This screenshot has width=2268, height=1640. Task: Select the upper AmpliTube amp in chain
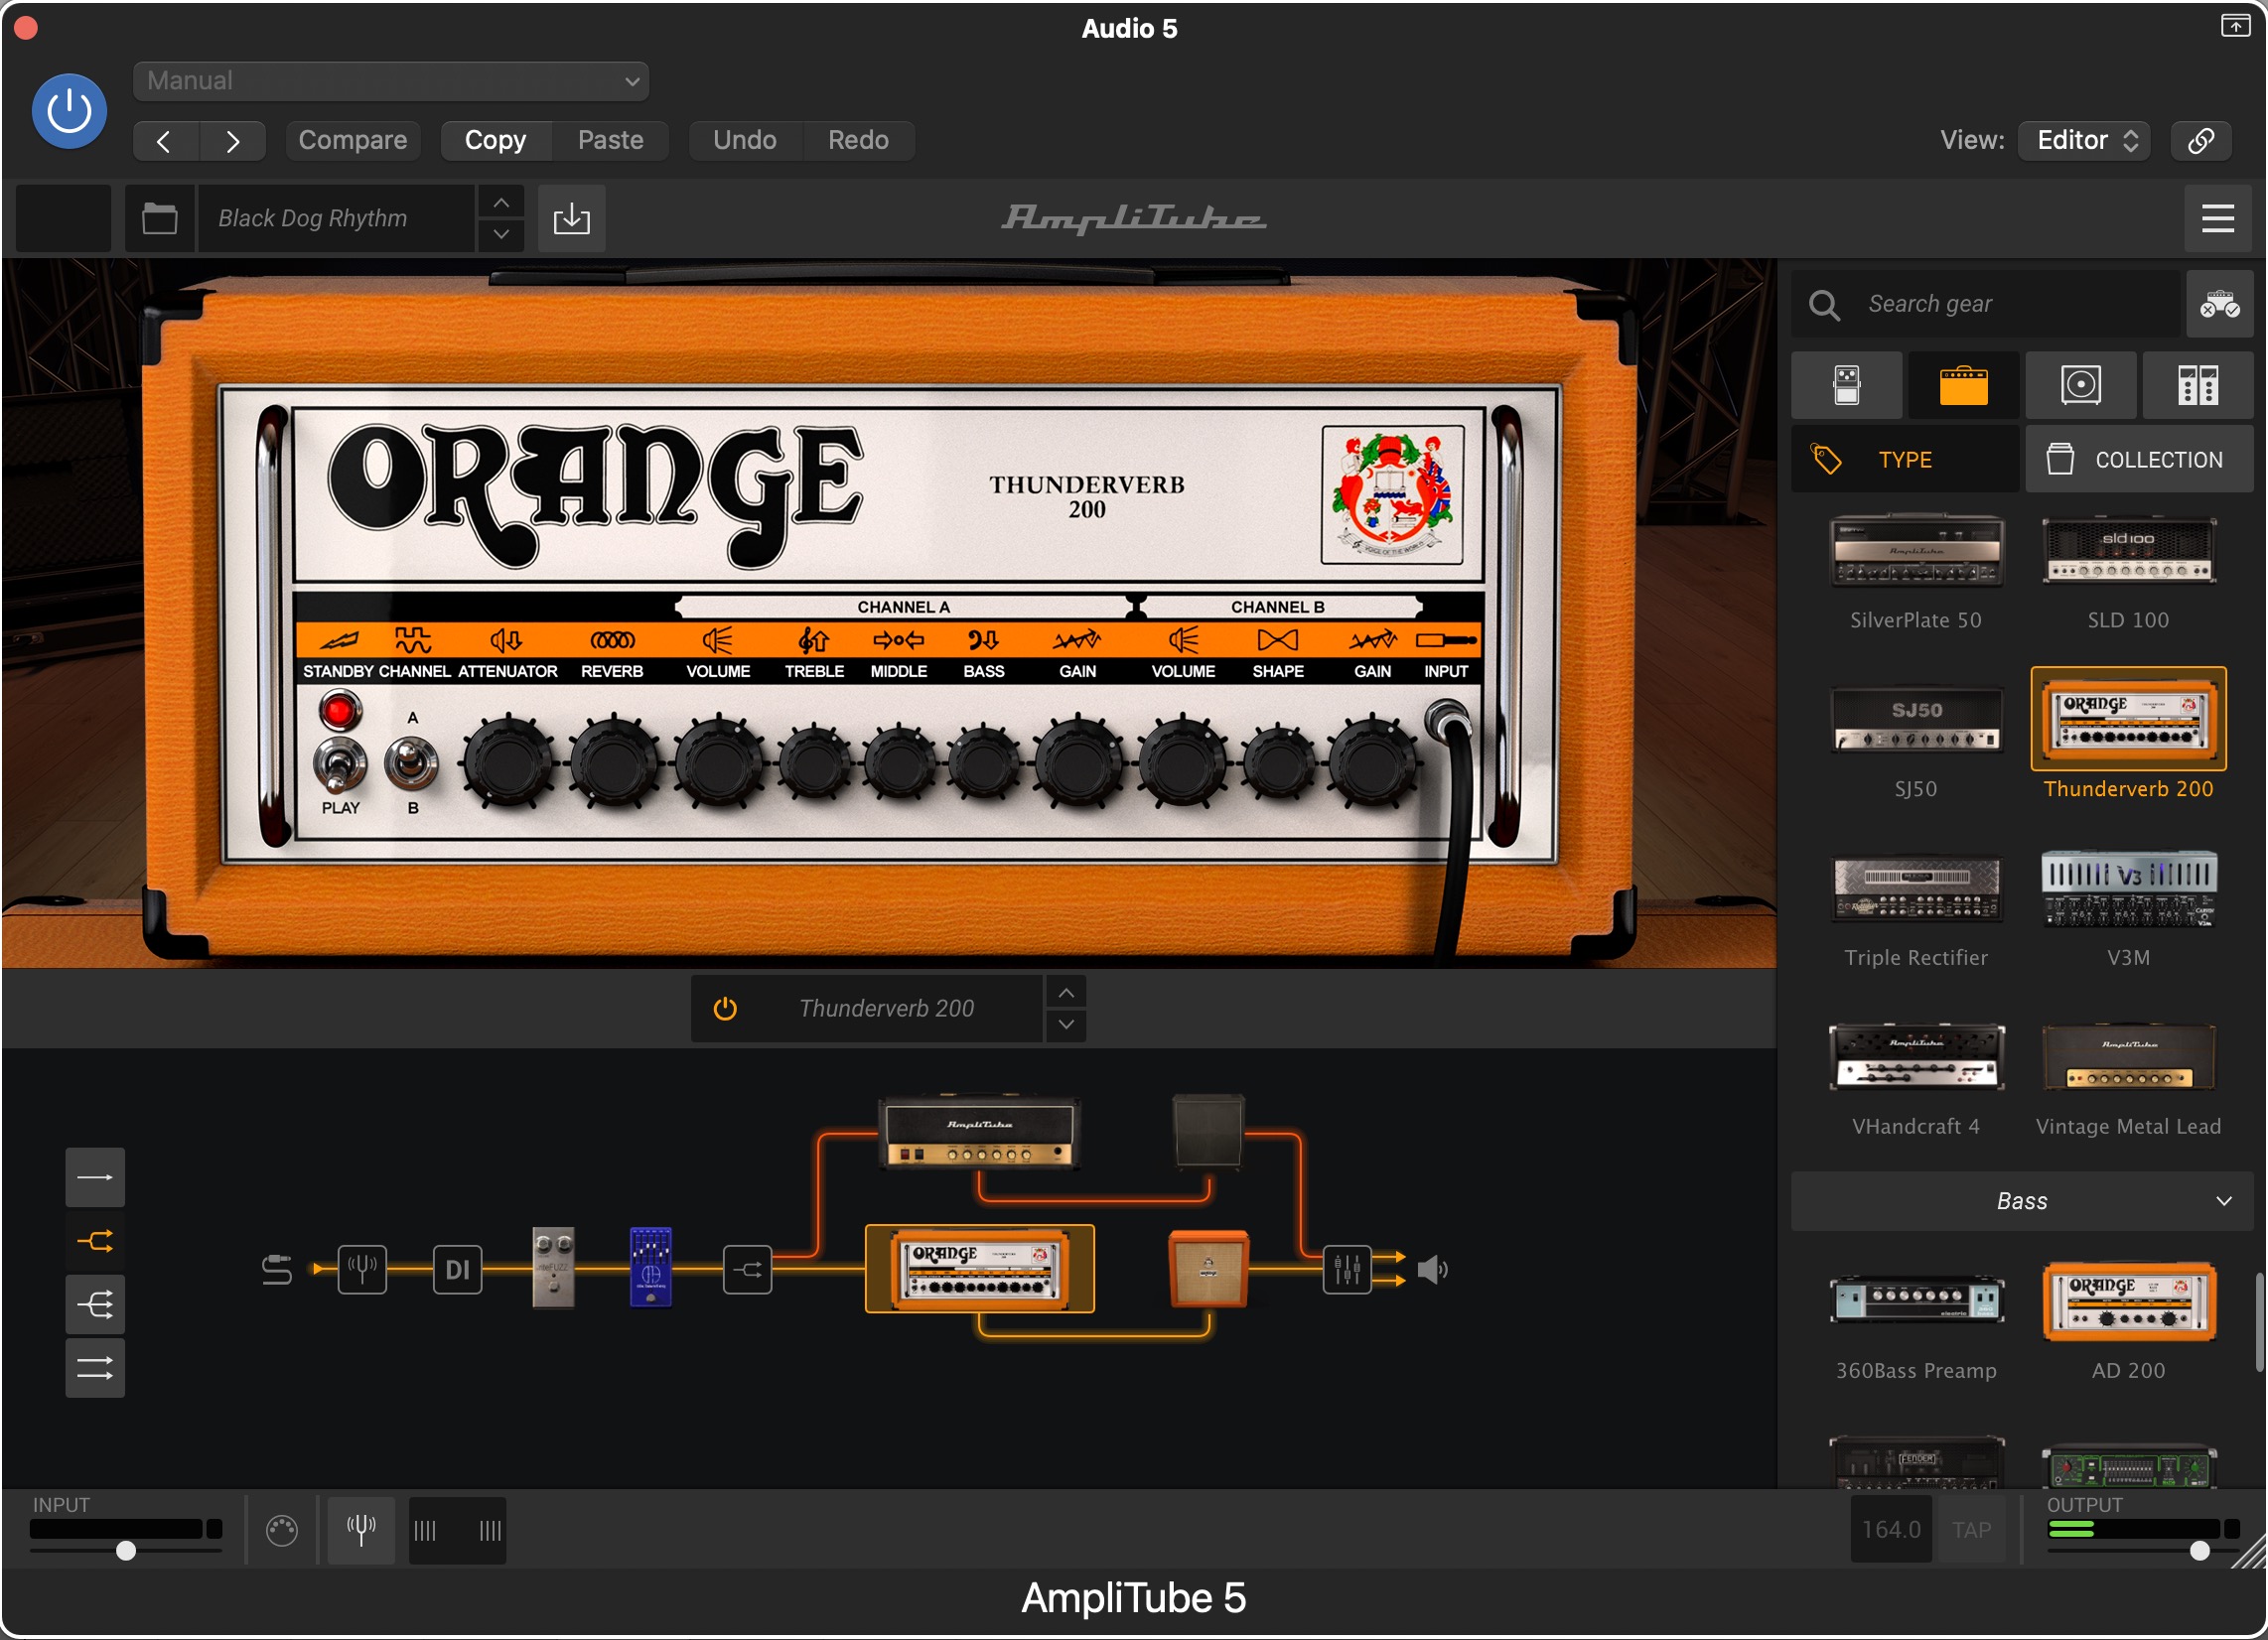click(x=980, y=1133)
